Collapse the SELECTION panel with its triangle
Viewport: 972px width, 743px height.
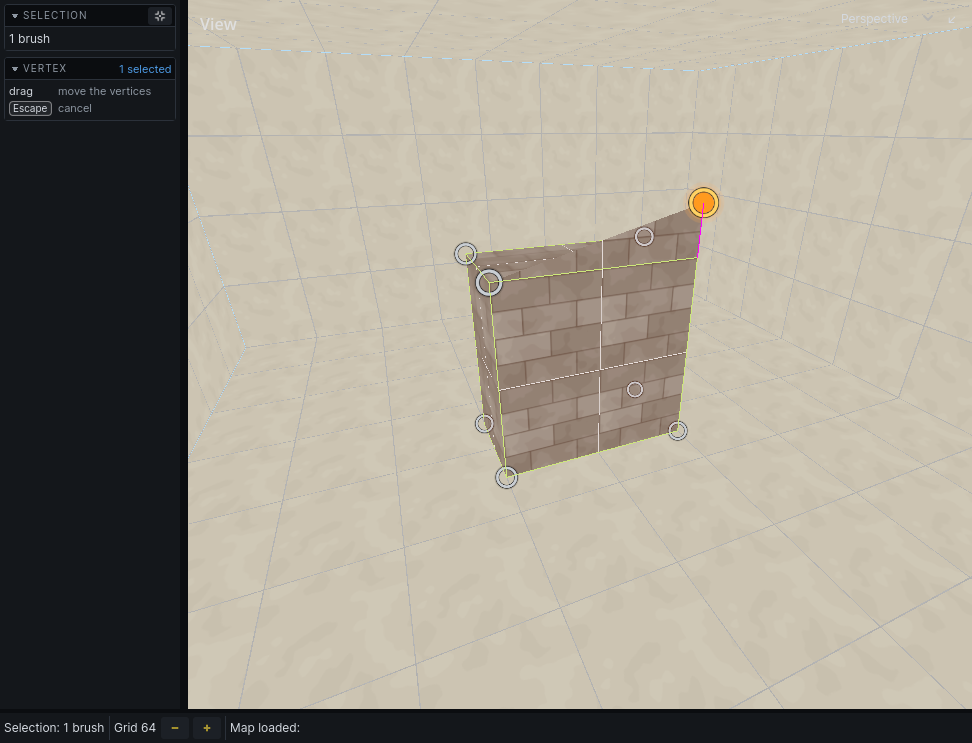[x=15, y=15]
